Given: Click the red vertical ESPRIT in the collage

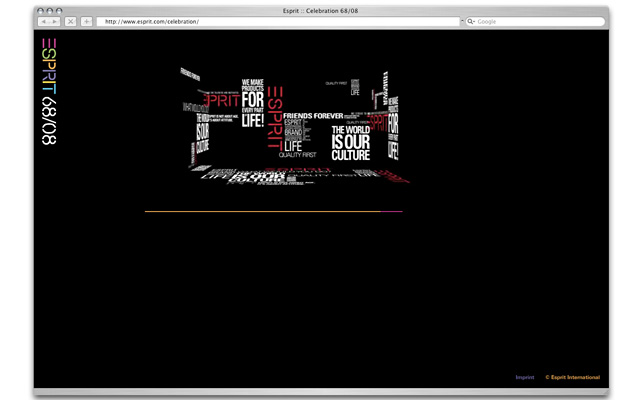Looking at the screenshot, I should point(275,118).
